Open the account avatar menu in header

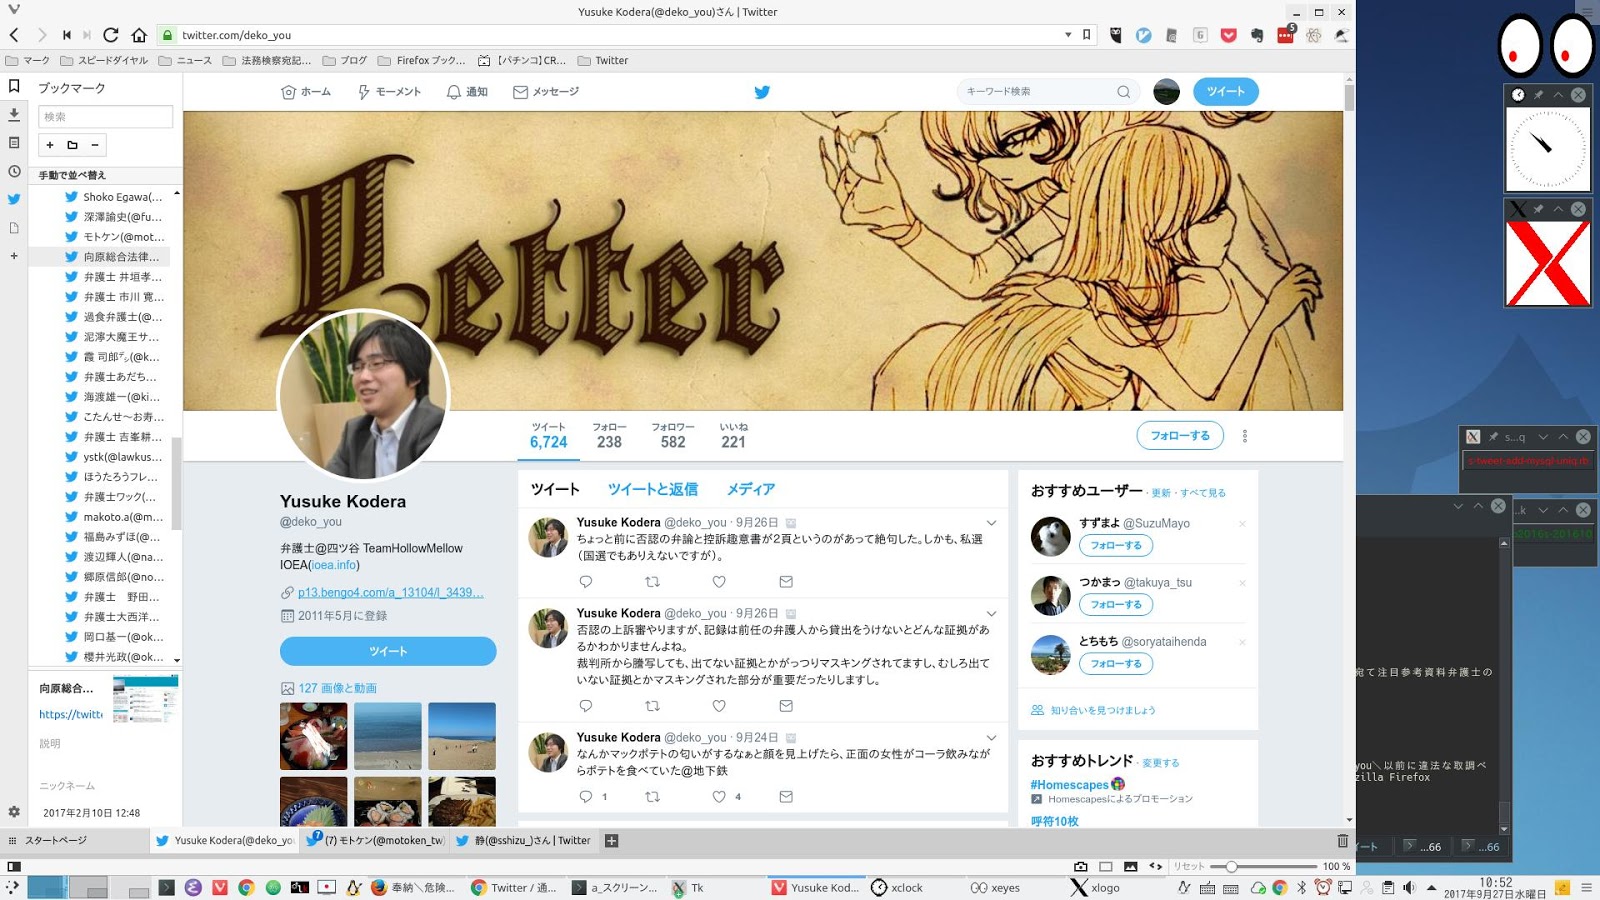pyautogui.click(x=1166, y=92)
